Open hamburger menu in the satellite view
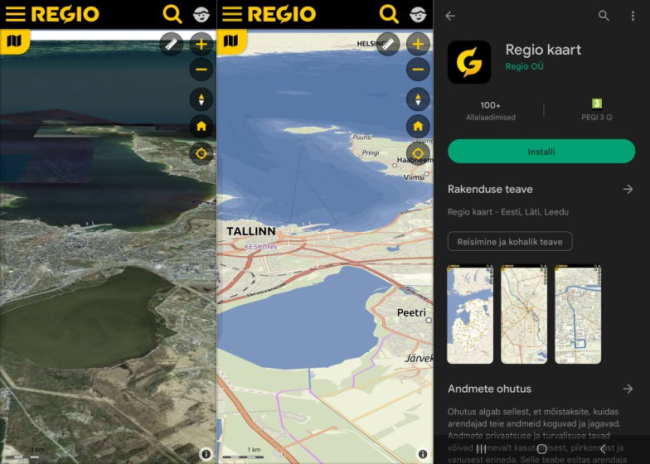 pos(15,14)
